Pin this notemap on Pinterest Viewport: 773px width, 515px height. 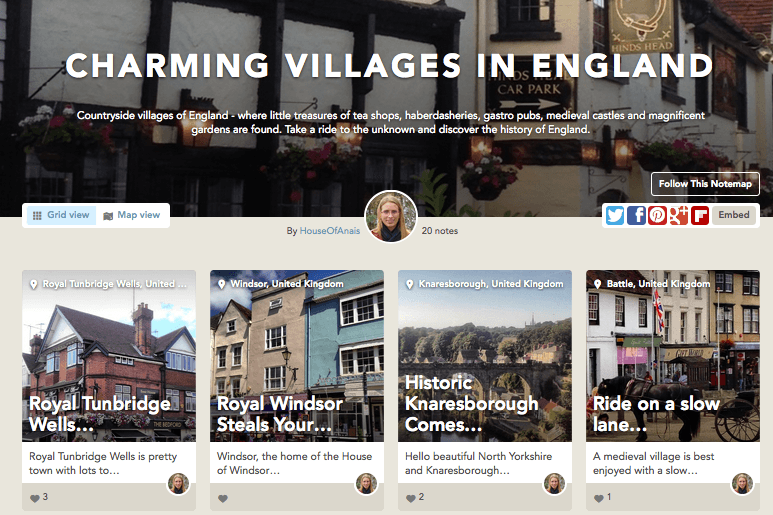coord(657,215)
